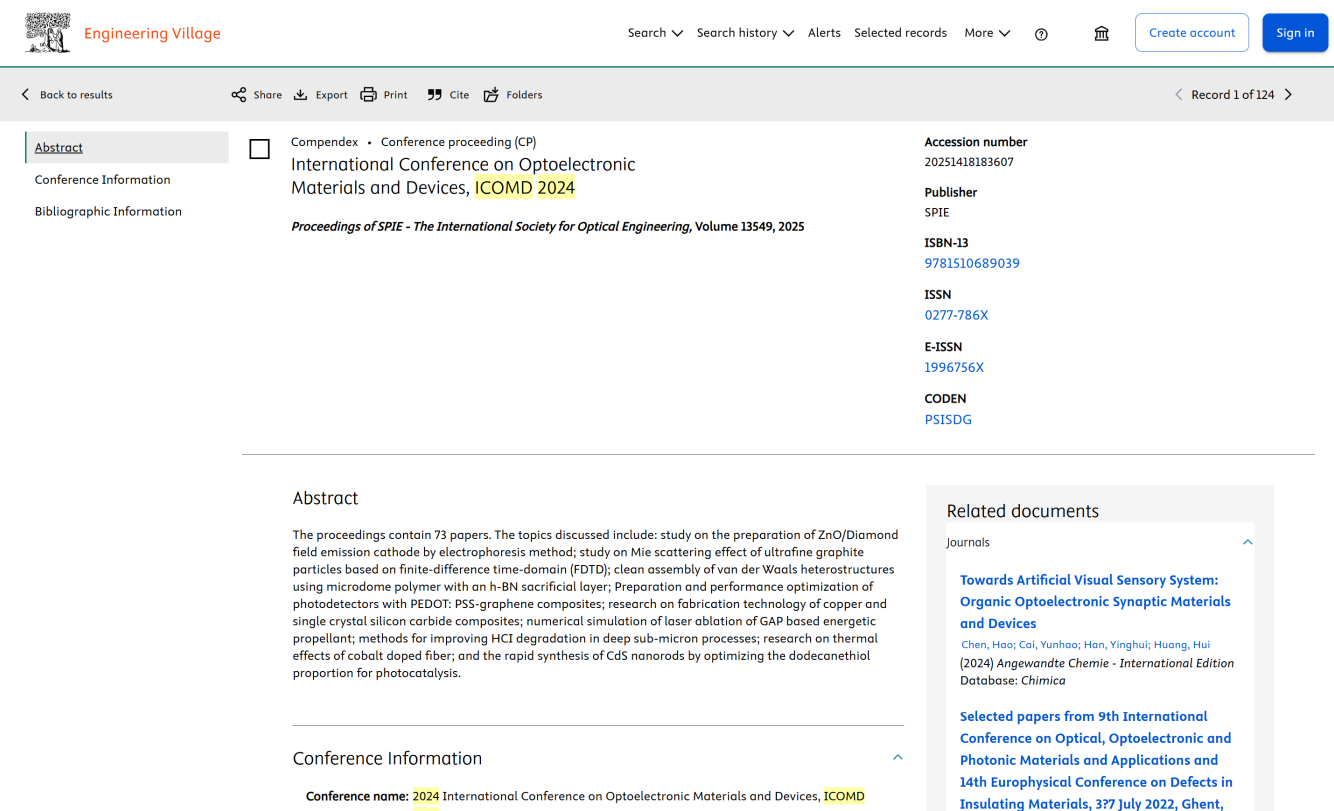Open the help question mark icon
This screenshot has height=811, width=1334.
(x=1041, y=34)
